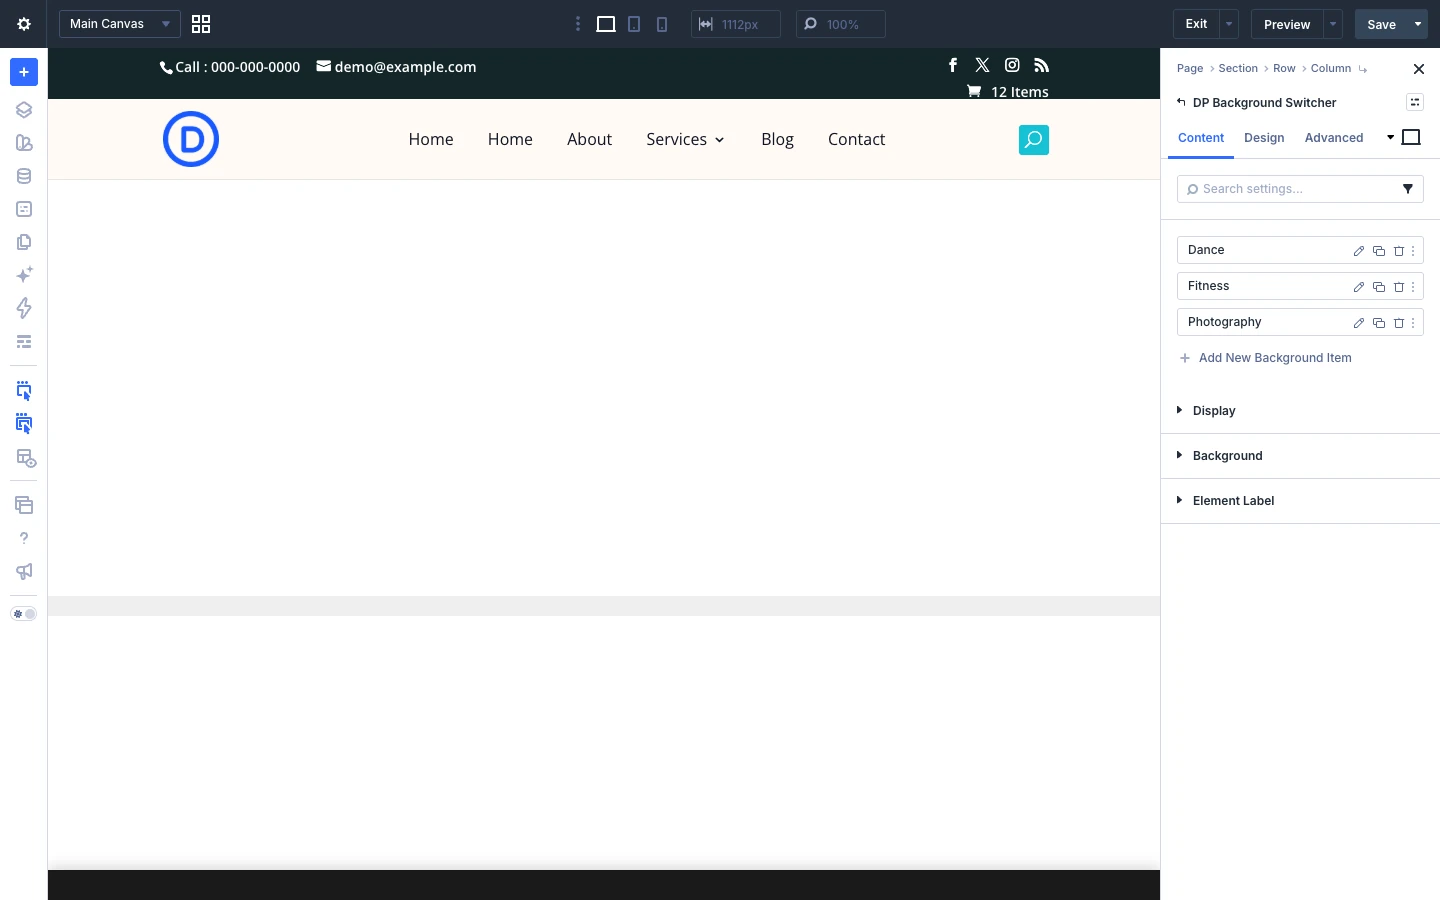
Task: Open the Save dropdown arrow
Action: 1418,24
